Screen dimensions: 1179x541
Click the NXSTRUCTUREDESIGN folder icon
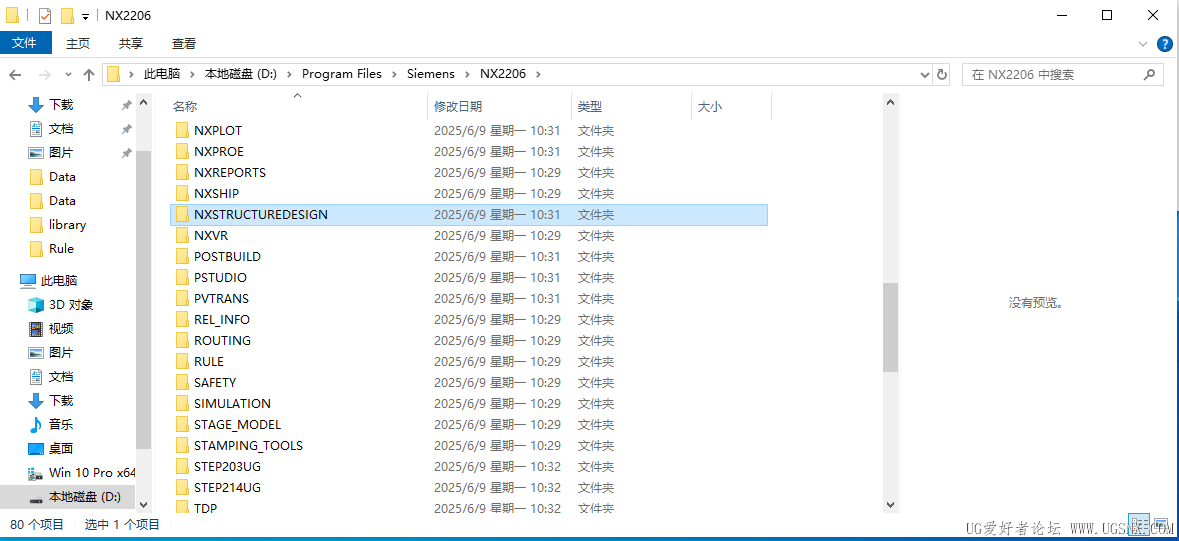(181, 214)
